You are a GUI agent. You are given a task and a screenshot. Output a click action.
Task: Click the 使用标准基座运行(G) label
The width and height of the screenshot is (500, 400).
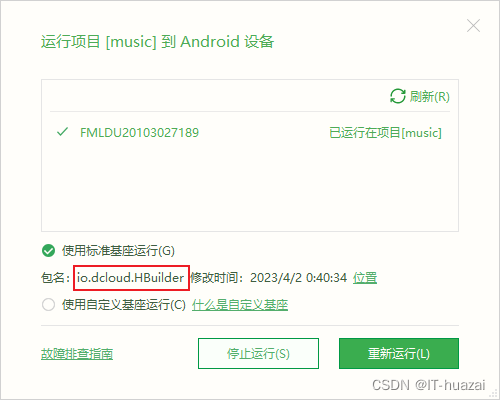pyautogui.click(x=118, y=251)
